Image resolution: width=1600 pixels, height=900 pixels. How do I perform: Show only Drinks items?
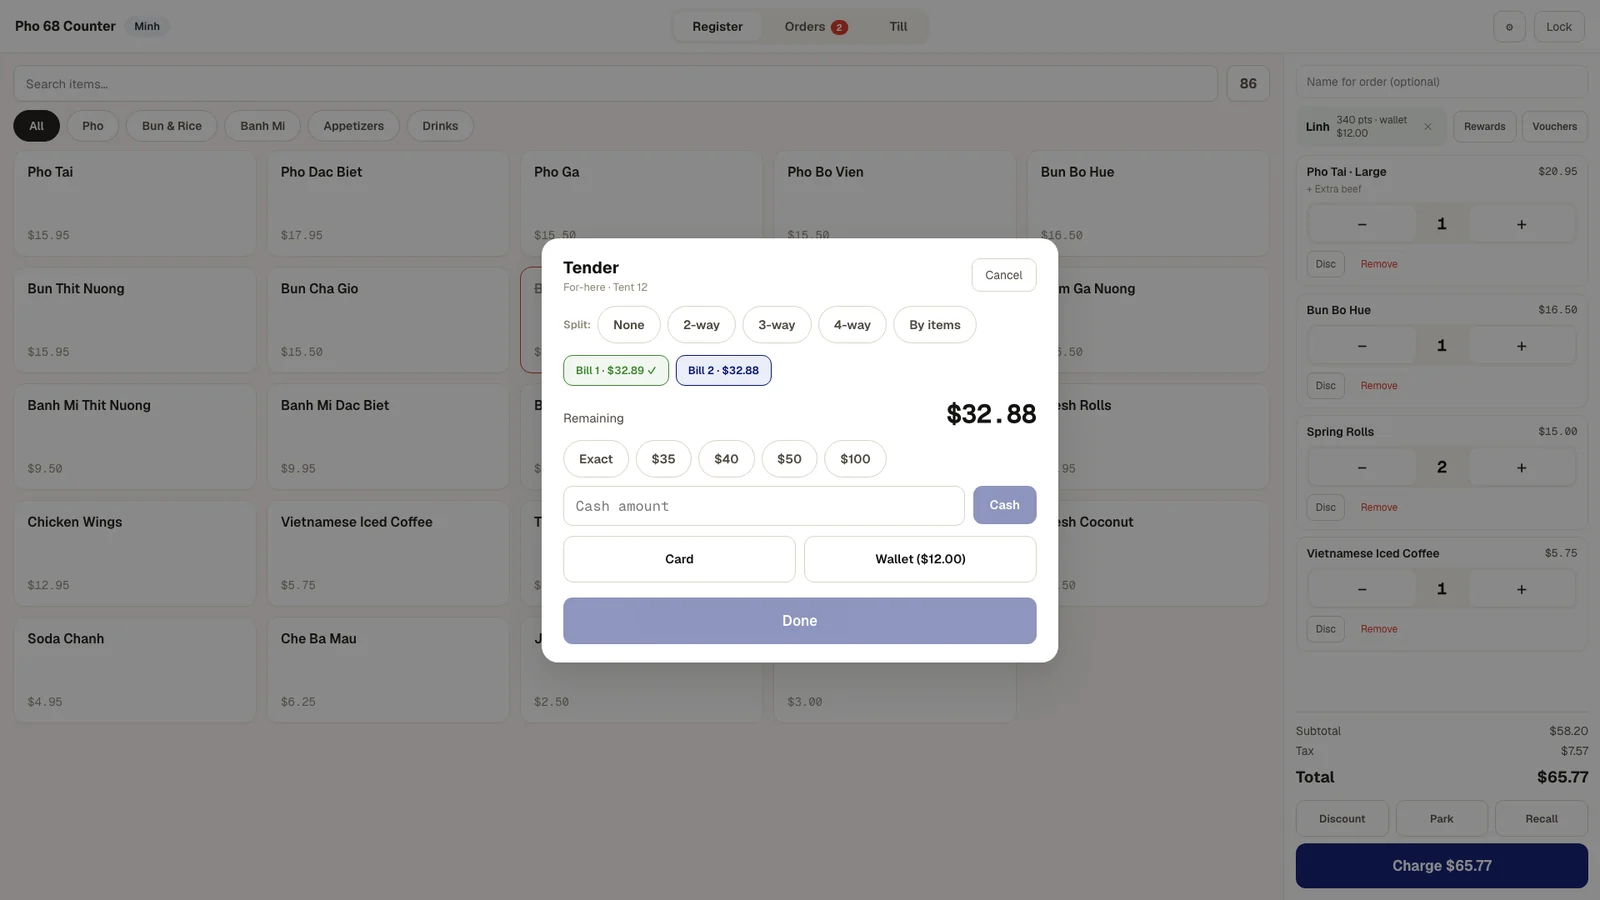tap(440, 126)
